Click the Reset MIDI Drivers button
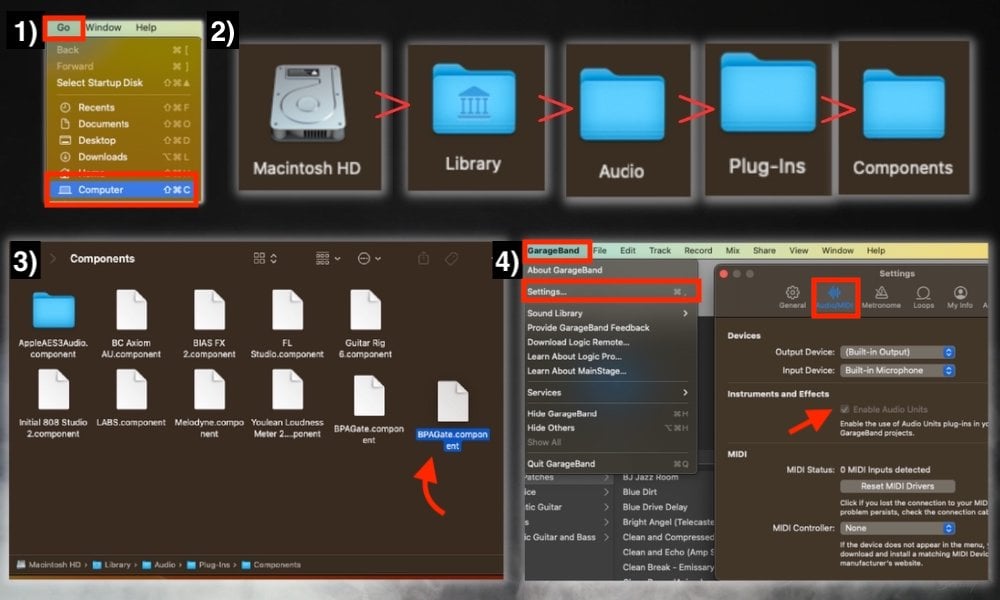Screen dimensions: 1000x600 (897, 486)
